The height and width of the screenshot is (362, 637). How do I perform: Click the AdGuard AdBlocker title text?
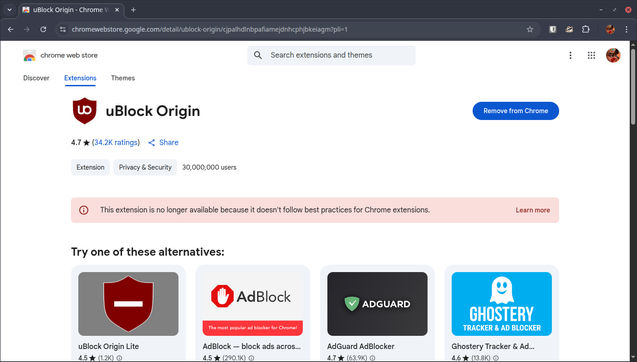click(x=361, y=347)
